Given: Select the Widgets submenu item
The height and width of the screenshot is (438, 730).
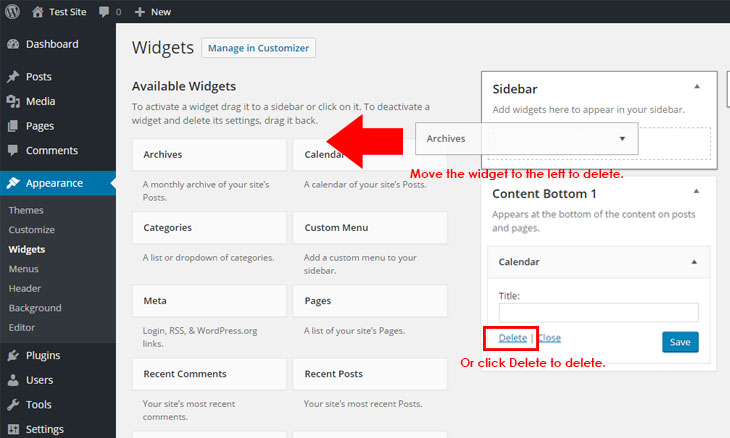Looking at the screenshot, I should click(x=27, y=249).
